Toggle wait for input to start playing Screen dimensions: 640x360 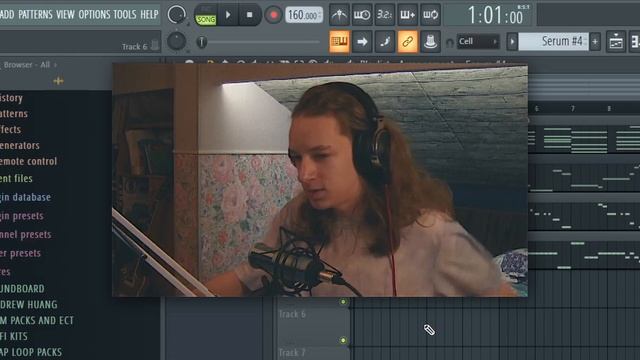click(362, 15)
